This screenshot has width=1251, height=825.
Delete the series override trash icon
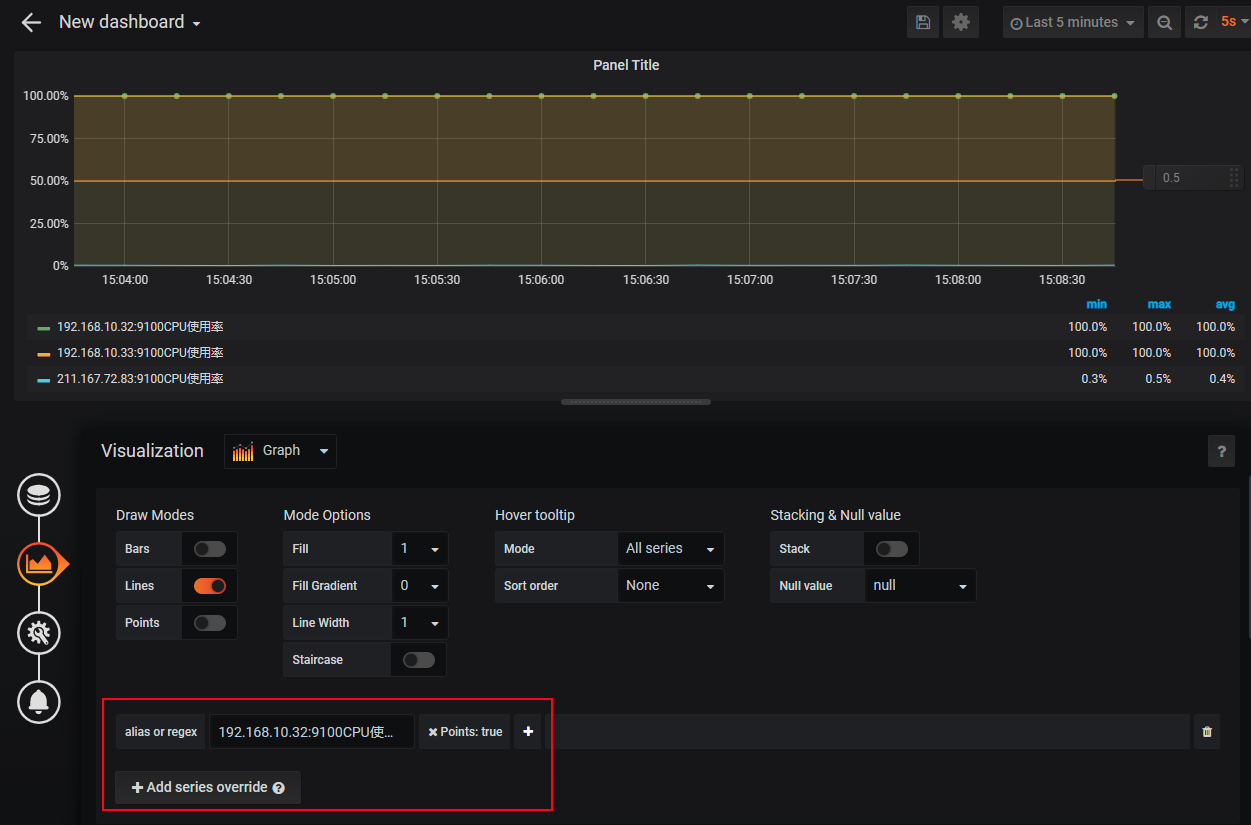(x=1207, y=732)
